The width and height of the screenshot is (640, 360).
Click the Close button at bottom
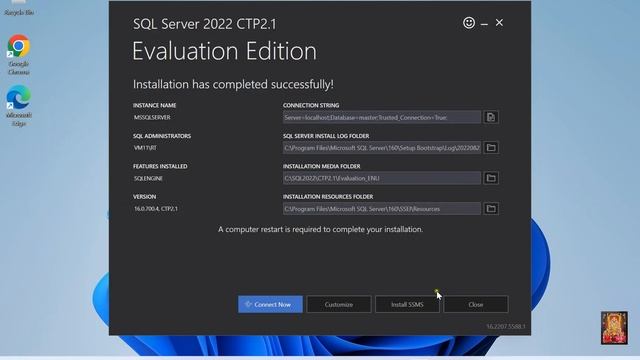tap(476, 304)
